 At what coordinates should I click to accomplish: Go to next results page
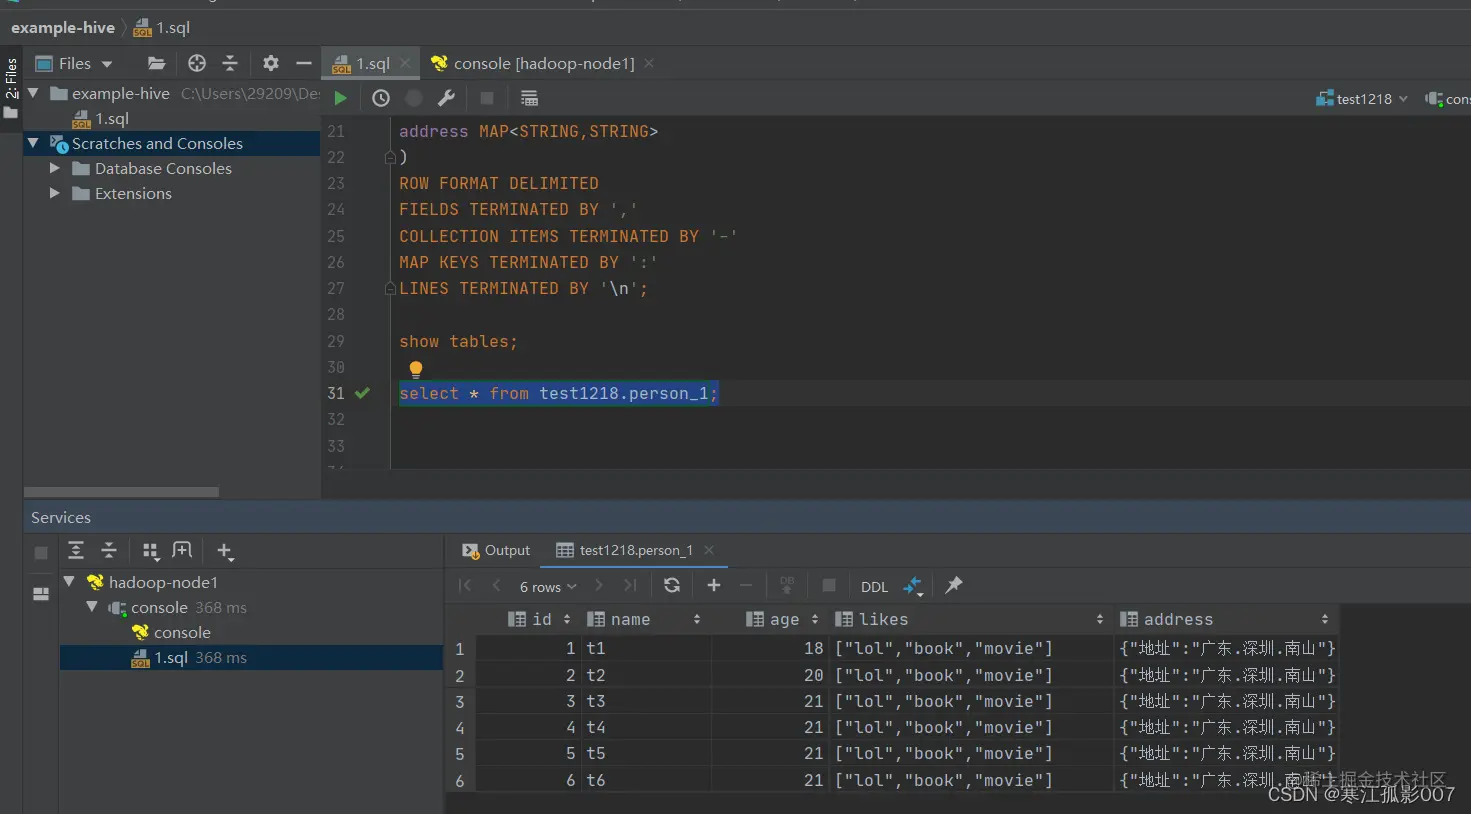[598, 585]
